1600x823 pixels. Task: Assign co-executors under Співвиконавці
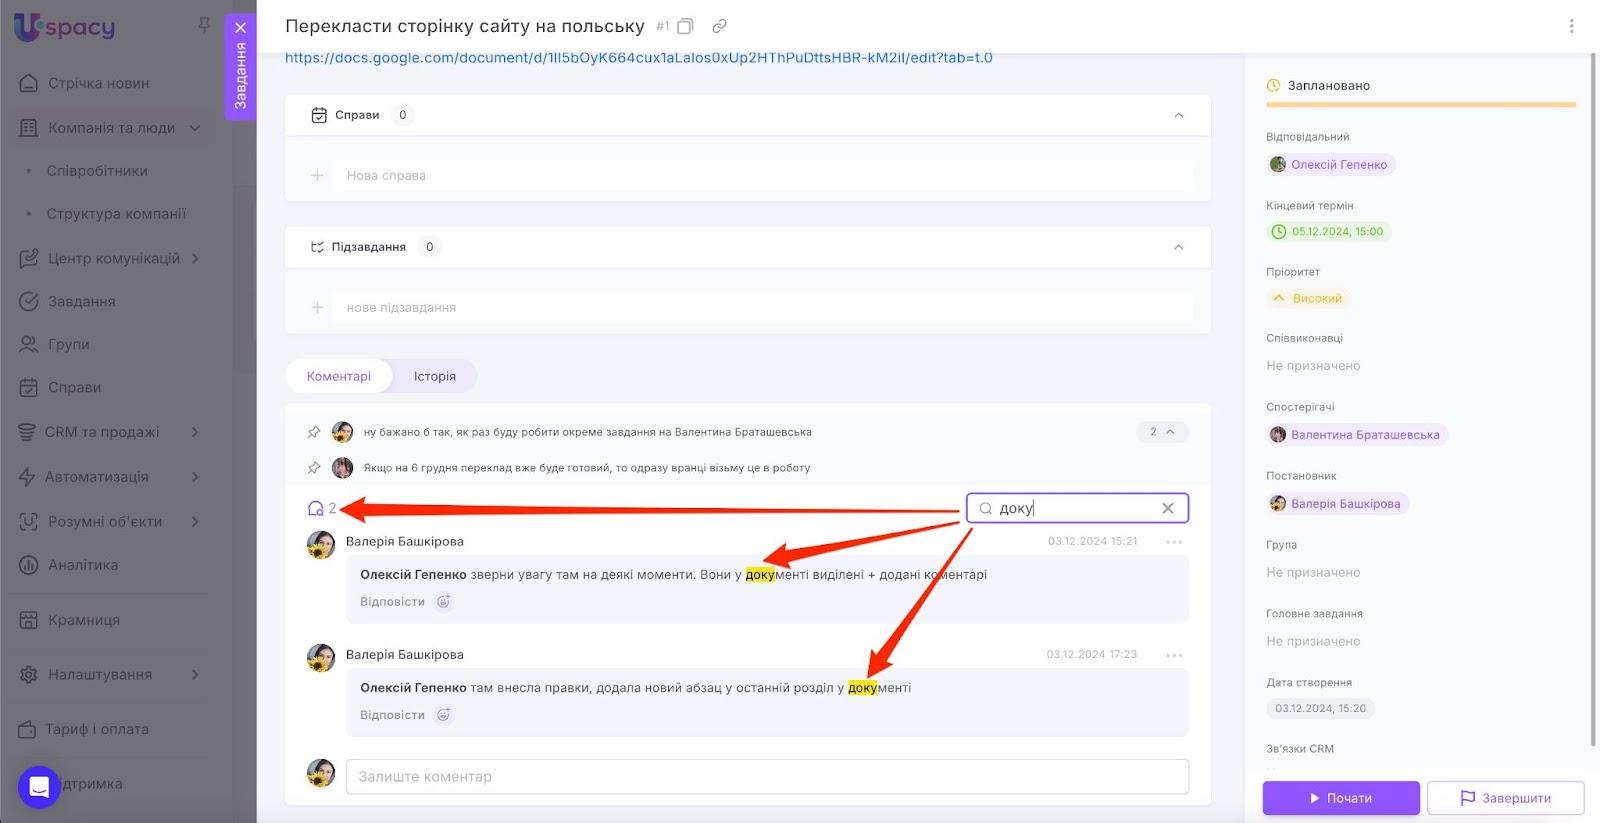tap(1313, 366)
